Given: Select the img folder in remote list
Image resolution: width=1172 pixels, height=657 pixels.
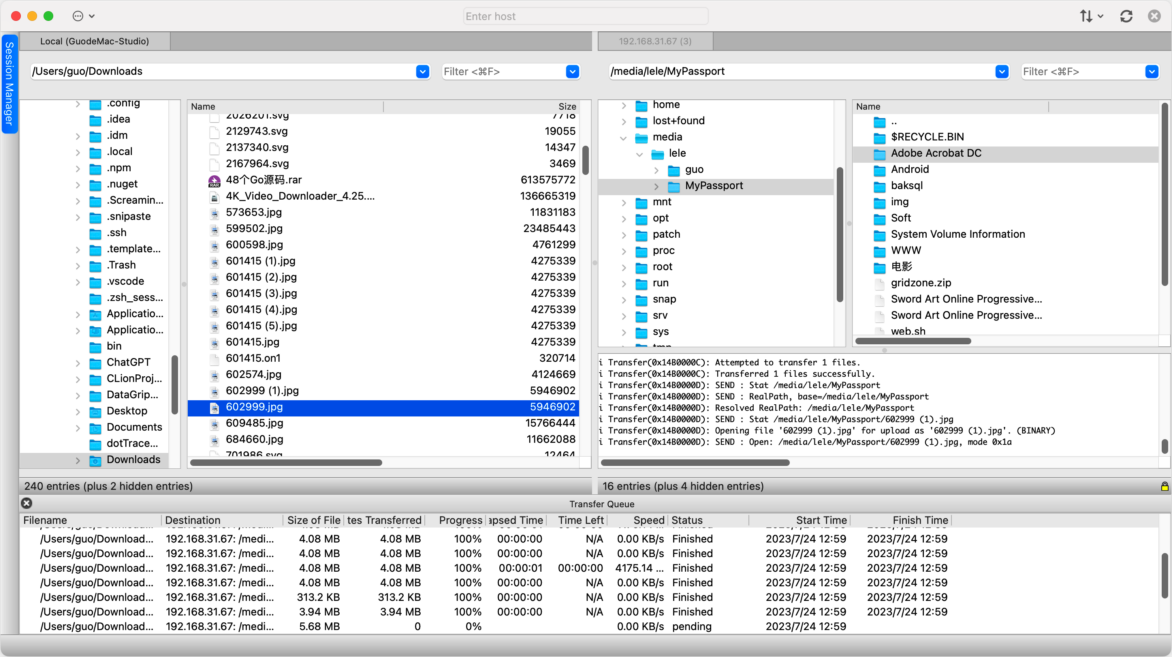Looking at the screenshot, I should [899, 203].
